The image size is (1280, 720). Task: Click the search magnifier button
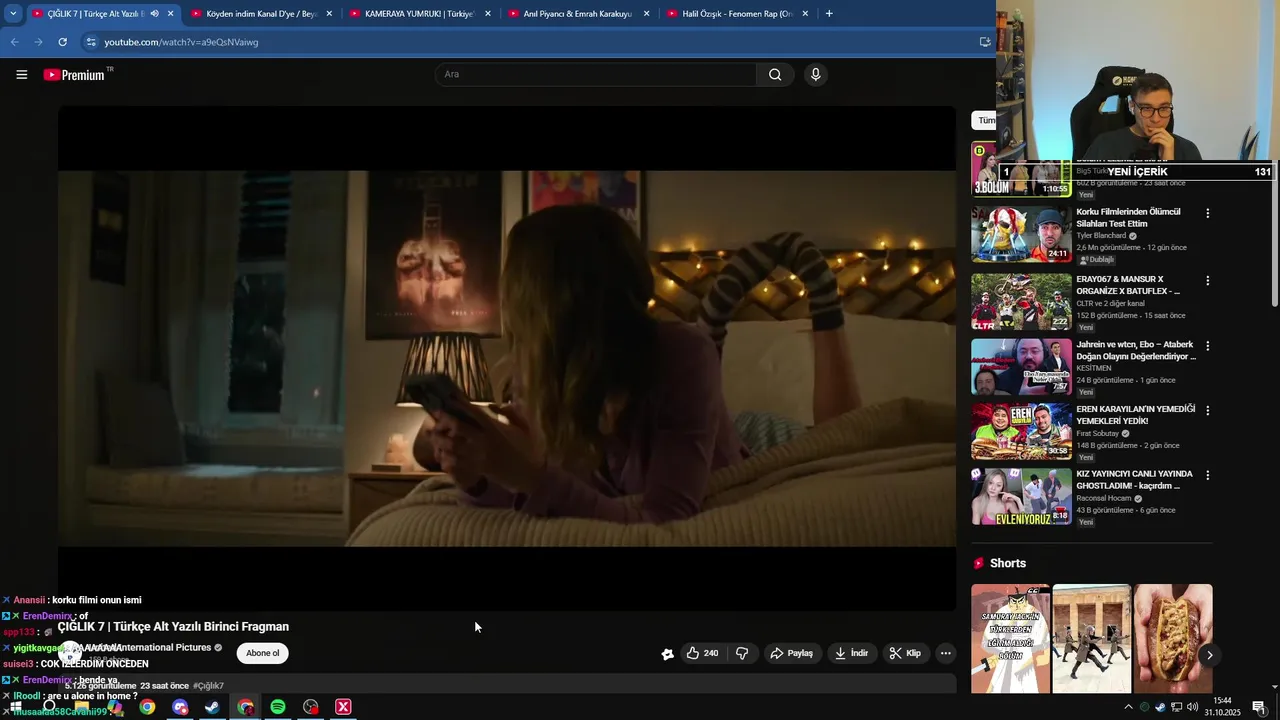coord(775,74)
